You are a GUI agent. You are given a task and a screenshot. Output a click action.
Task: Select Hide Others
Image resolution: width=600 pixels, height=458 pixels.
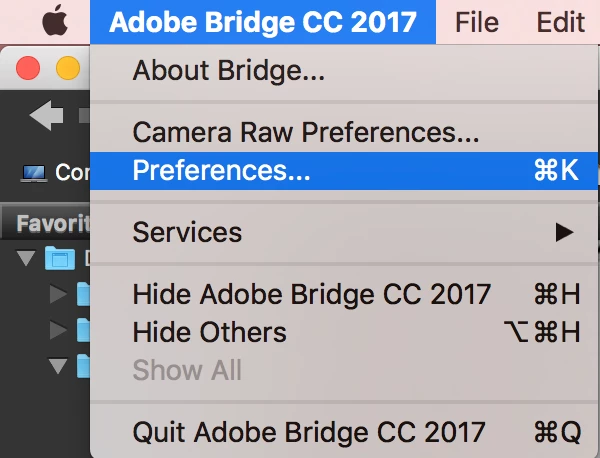pos(210,332)
